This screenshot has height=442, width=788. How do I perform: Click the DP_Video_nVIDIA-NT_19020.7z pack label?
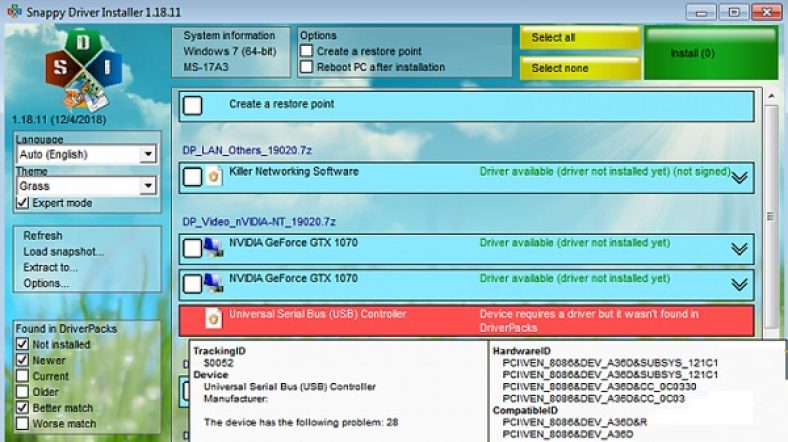[259, 222]
